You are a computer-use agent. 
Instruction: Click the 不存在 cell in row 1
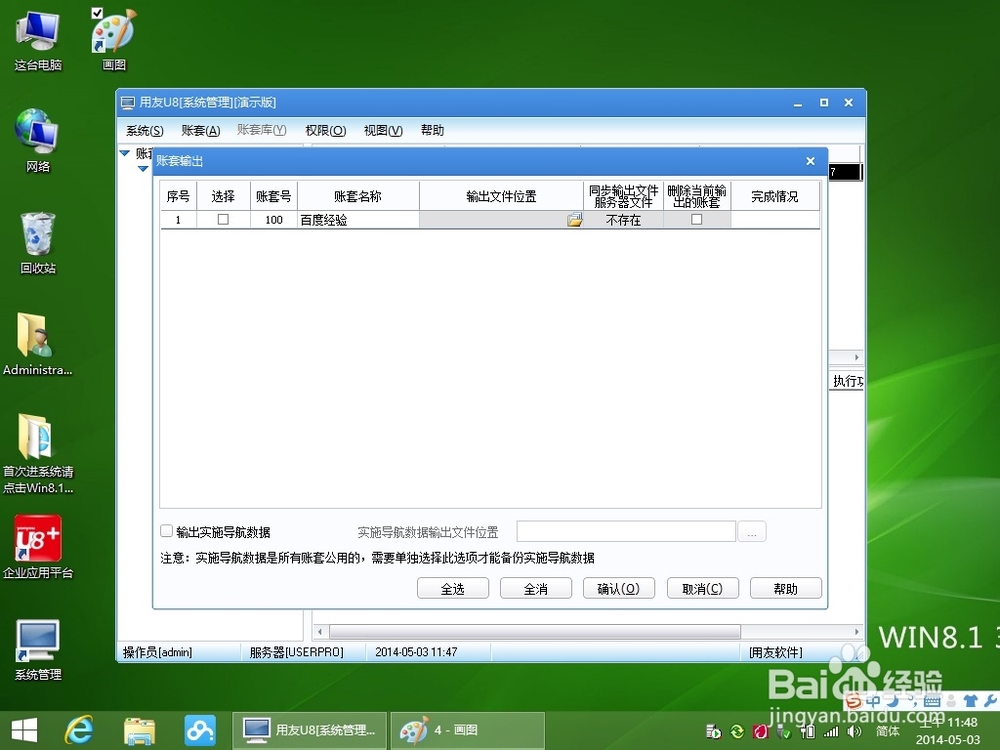(623, 219)
